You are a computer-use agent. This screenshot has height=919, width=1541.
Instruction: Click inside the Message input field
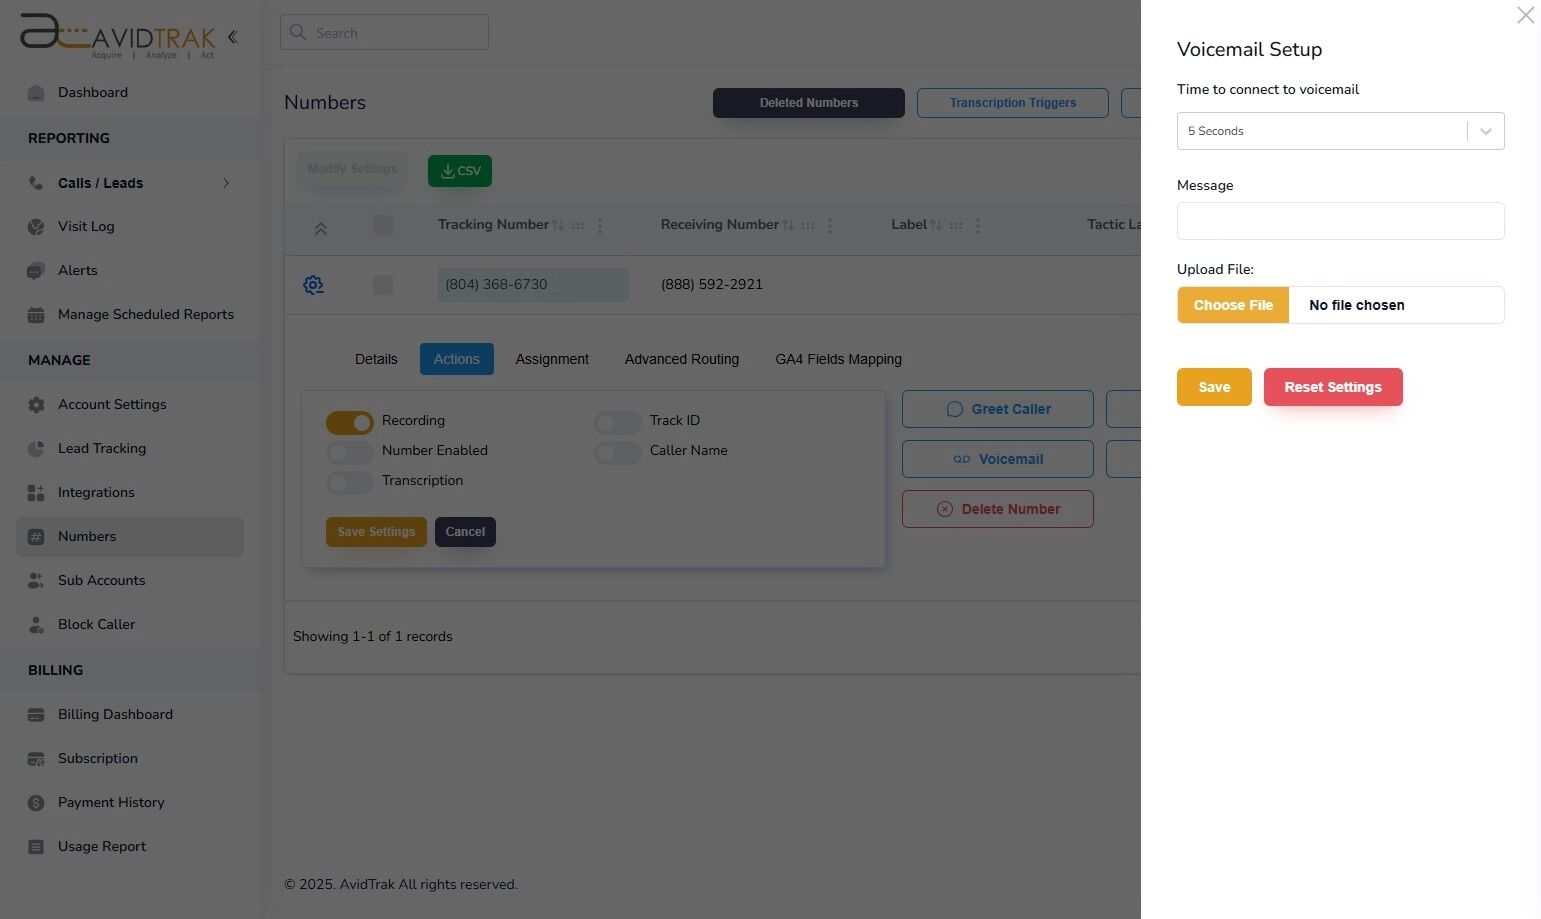point(1340,221)
